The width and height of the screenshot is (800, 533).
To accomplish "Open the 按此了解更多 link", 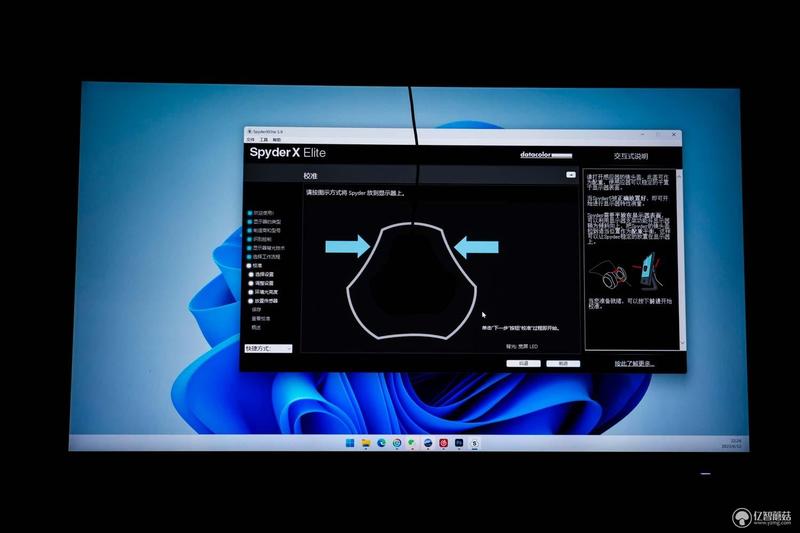I will pyautogui.click(x=634, y=364).
